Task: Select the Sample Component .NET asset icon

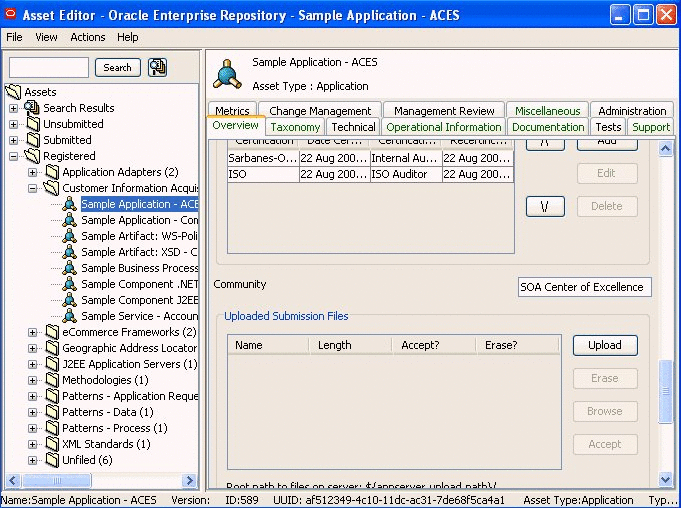Action: pos(69,284)
